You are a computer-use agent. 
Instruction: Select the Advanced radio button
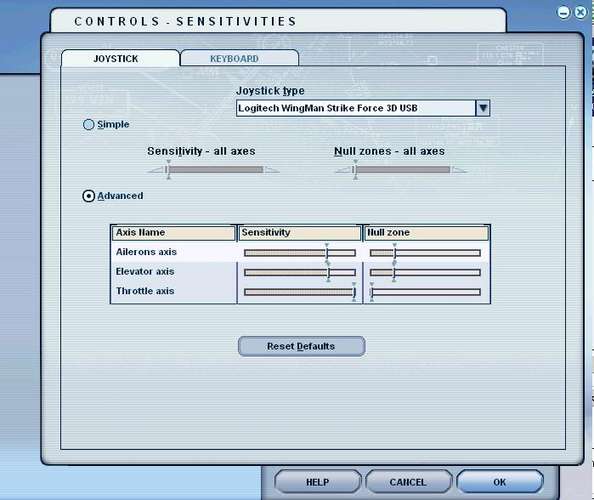coord(89,196)
